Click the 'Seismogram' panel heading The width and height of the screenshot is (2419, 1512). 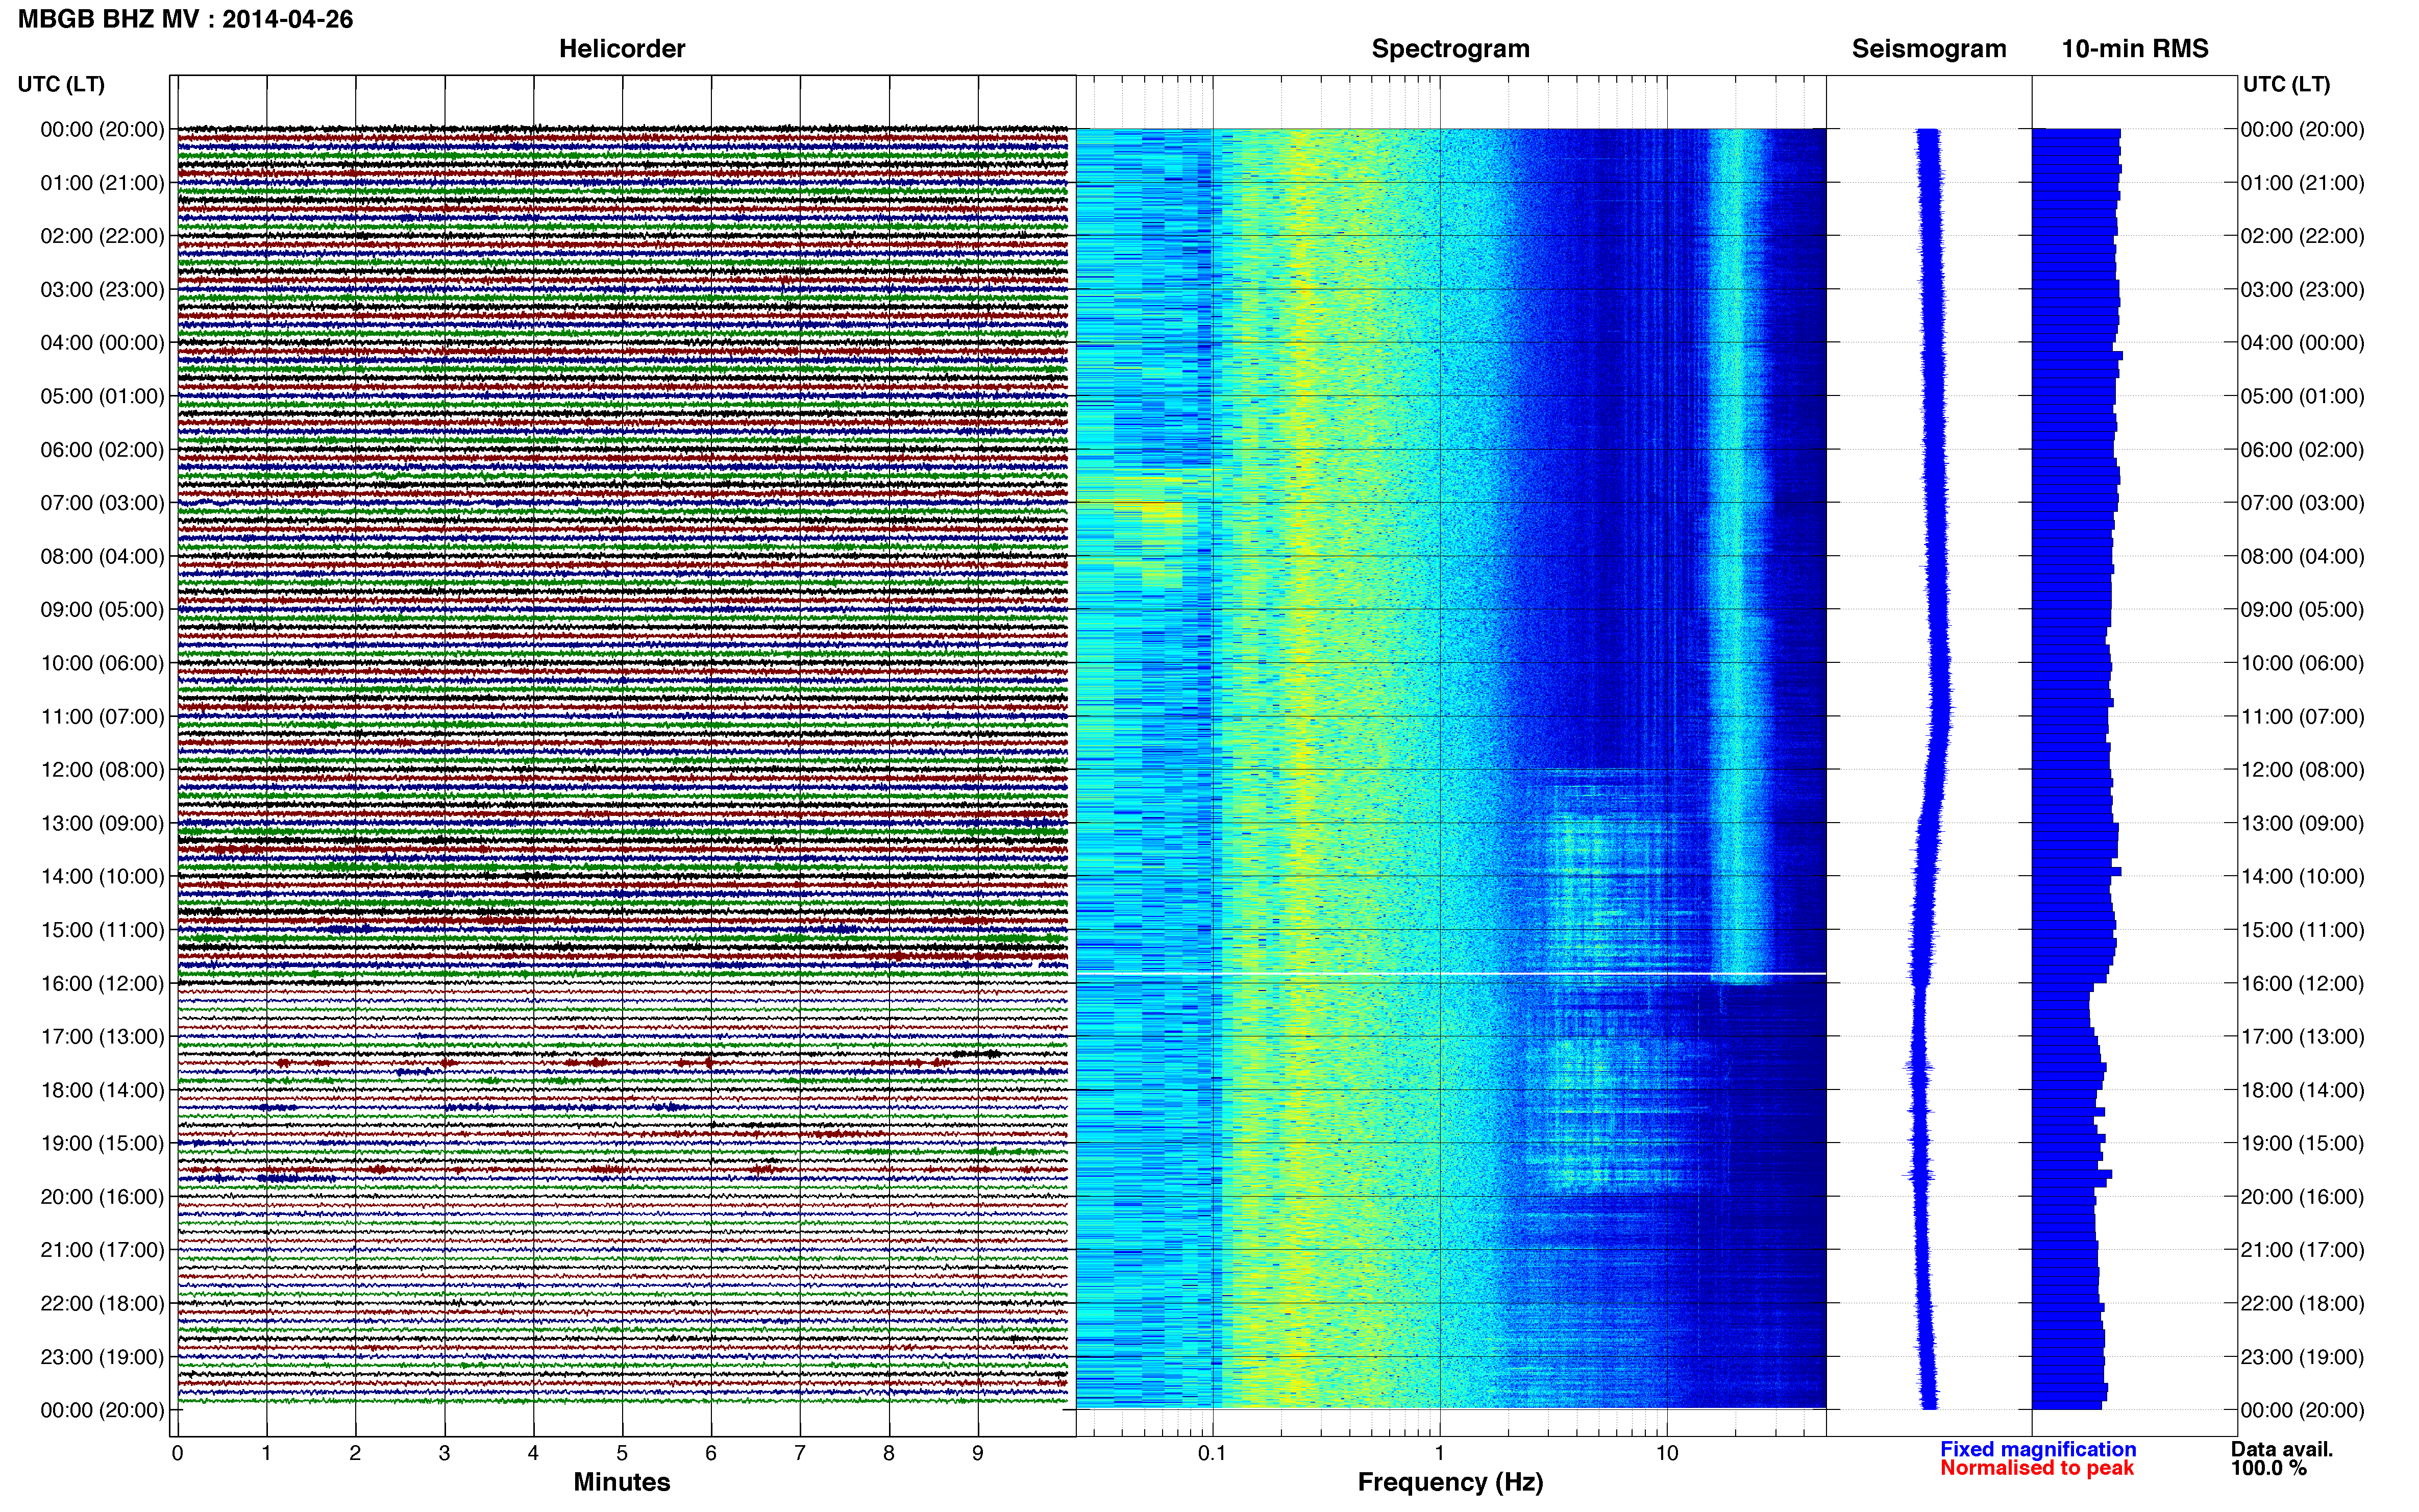point(1929,49)
